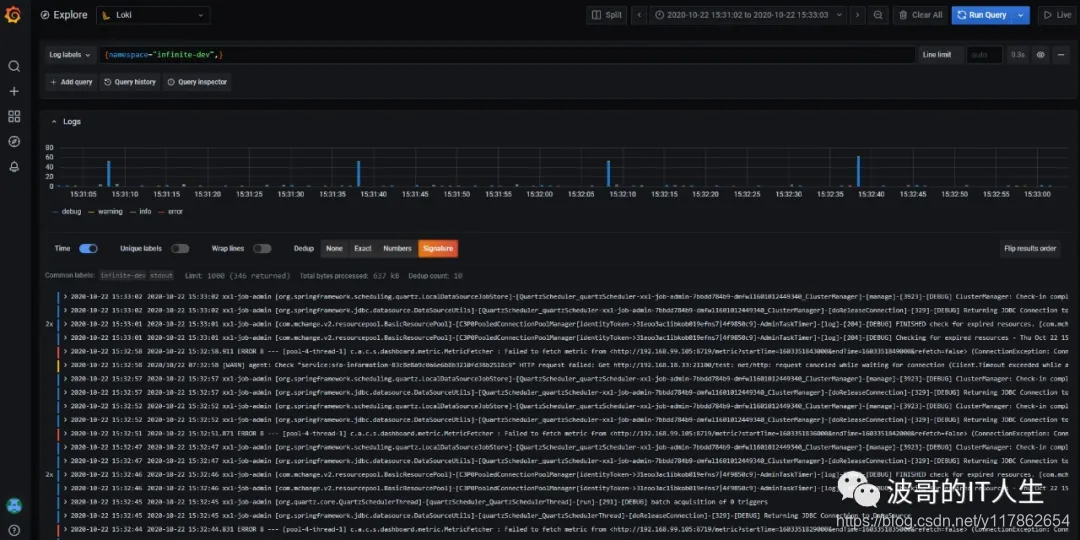
Task: Click the Split button
Action: 607,14
